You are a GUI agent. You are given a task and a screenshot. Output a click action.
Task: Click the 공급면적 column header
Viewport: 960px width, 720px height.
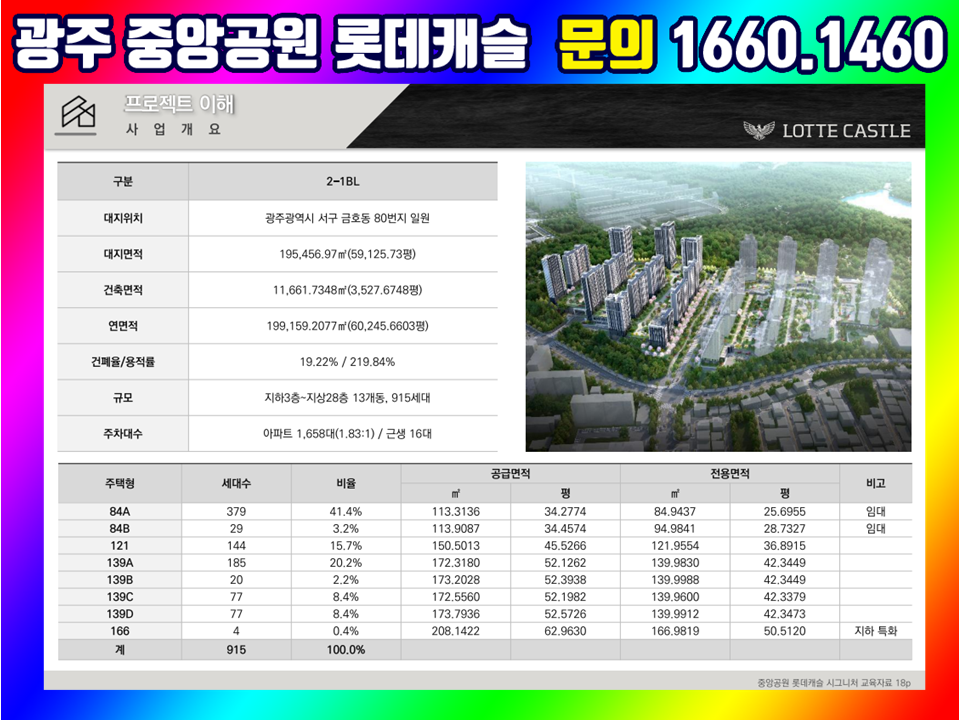(511, 474)
